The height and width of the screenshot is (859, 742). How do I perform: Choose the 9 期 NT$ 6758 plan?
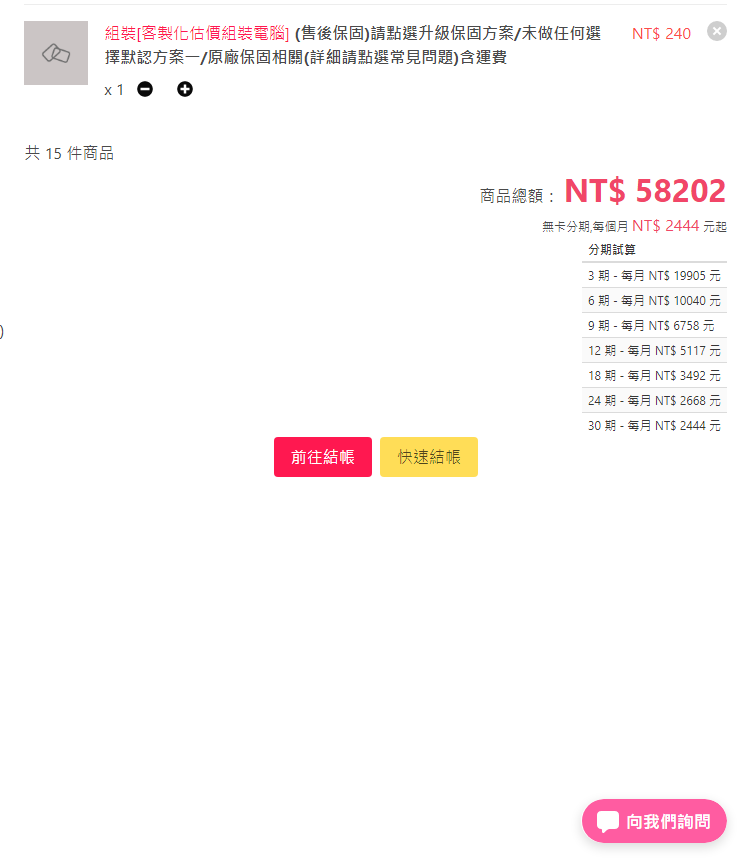654,326
